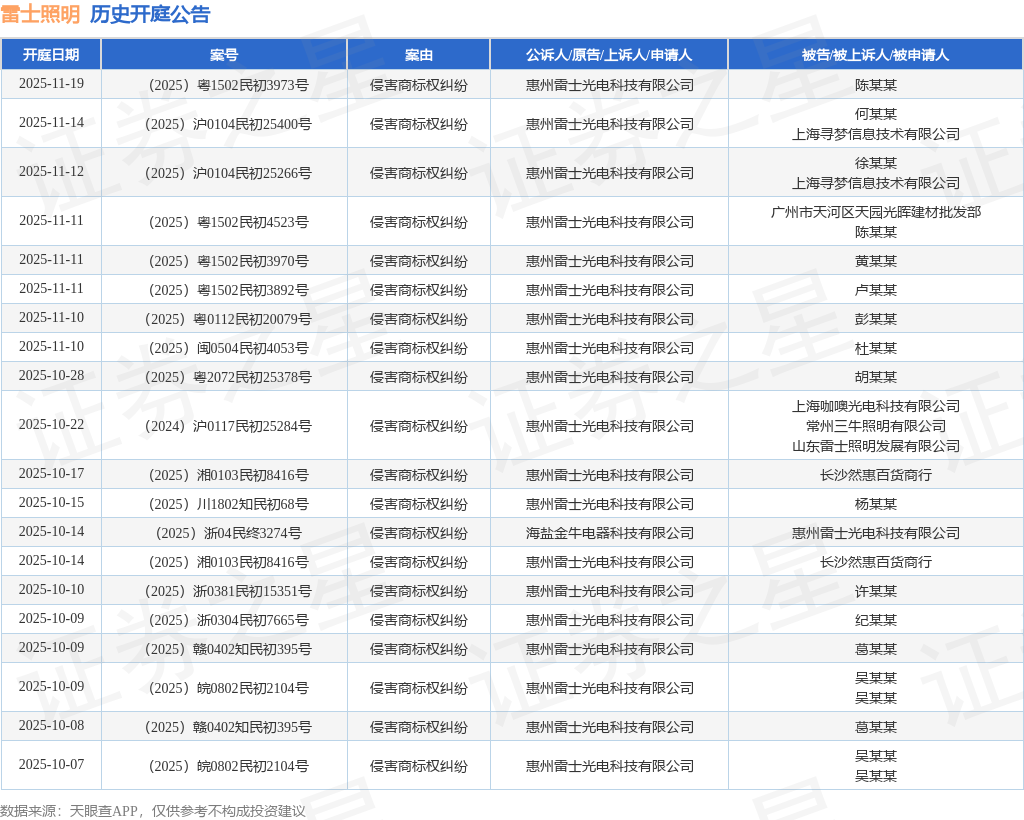Select the date 2025-10-10
The image size is (1024, 820).
(x=51, y=590)
